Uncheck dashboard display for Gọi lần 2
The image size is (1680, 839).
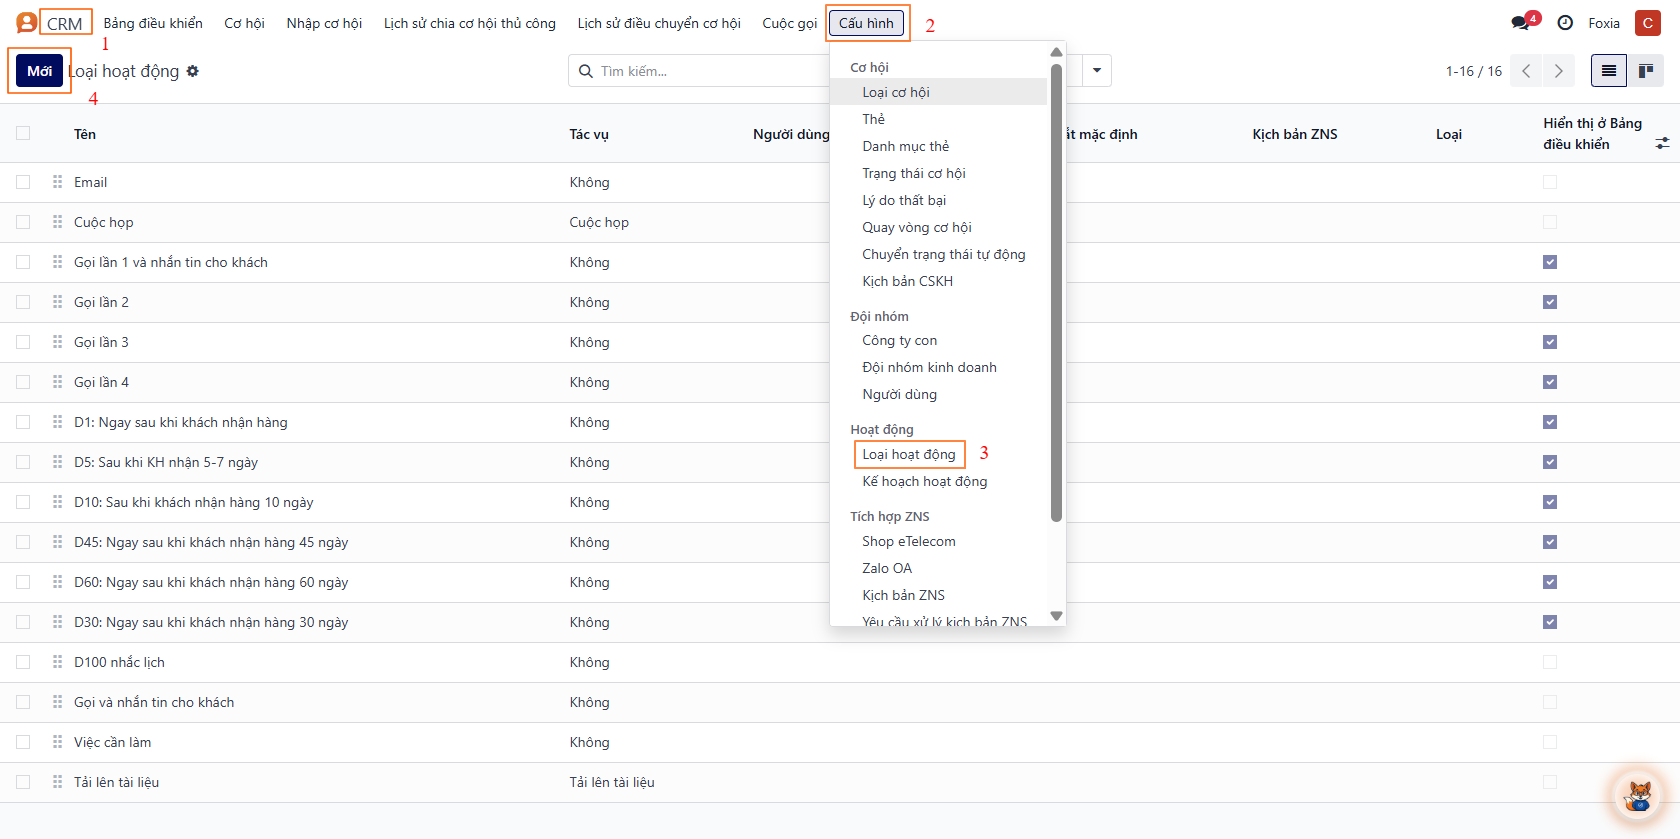pos(1550,302)
